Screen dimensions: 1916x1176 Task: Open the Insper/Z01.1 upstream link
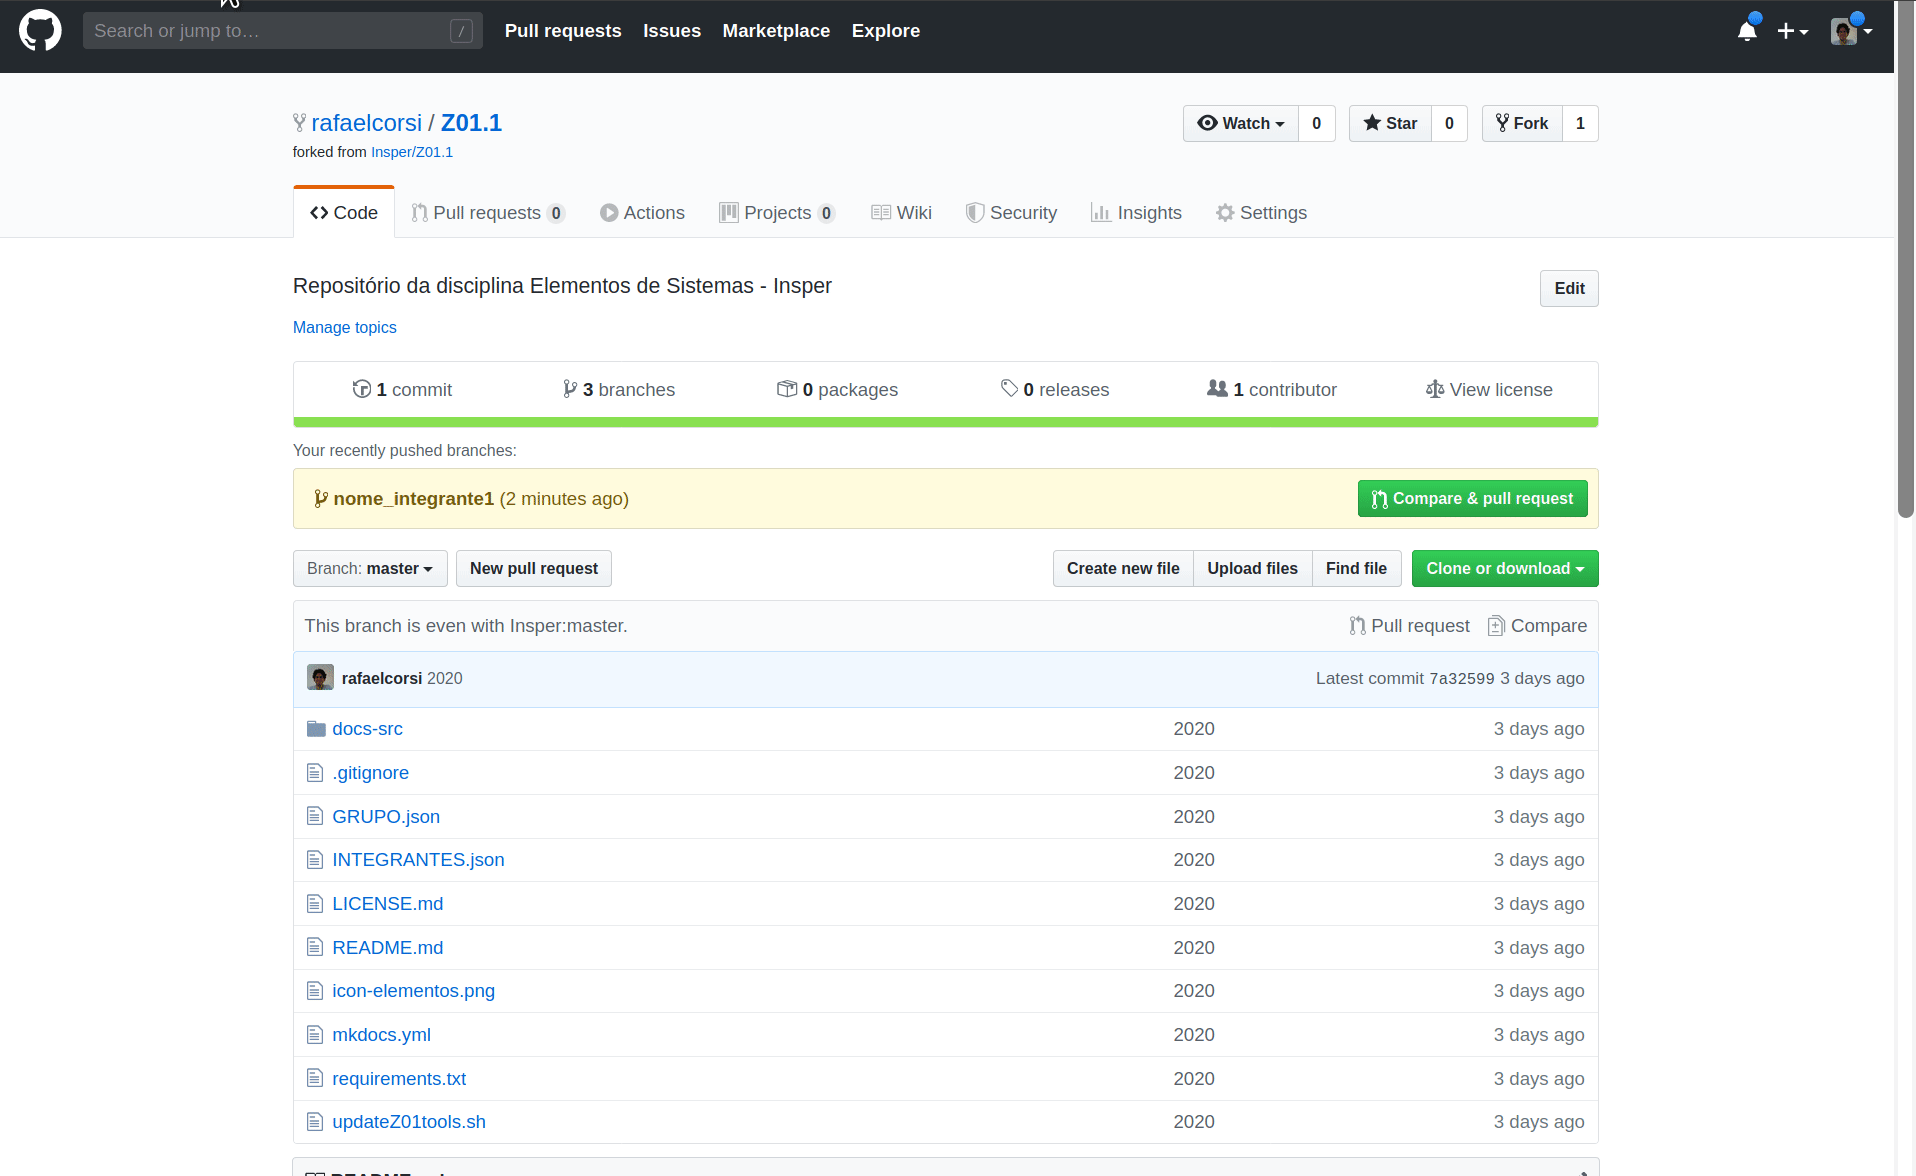pyautogui.click(x=411, y=152)
